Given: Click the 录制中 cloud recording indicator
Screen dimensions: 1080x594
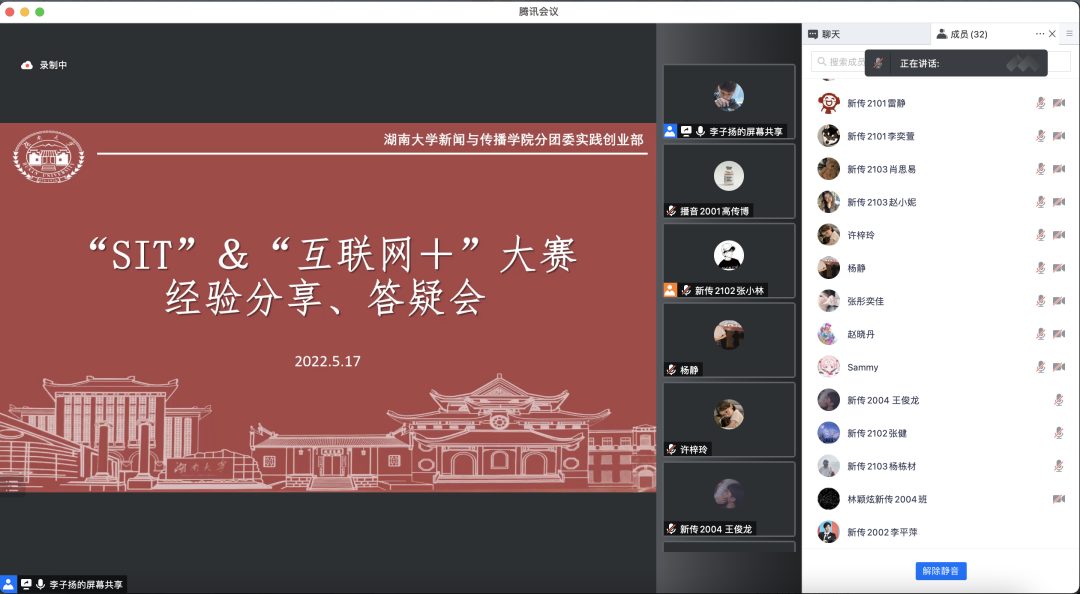Looking at the screenshot, I should pyautogui.click(x=43, y=65).
